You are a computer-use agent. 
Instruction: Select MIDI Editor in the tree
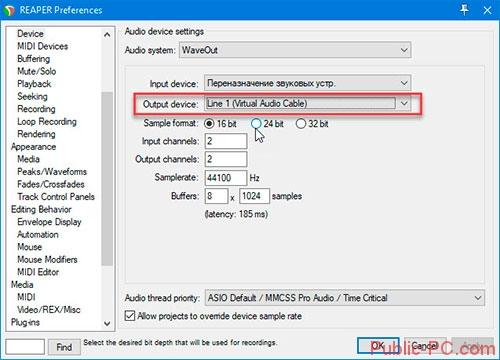tap(38, 272)
